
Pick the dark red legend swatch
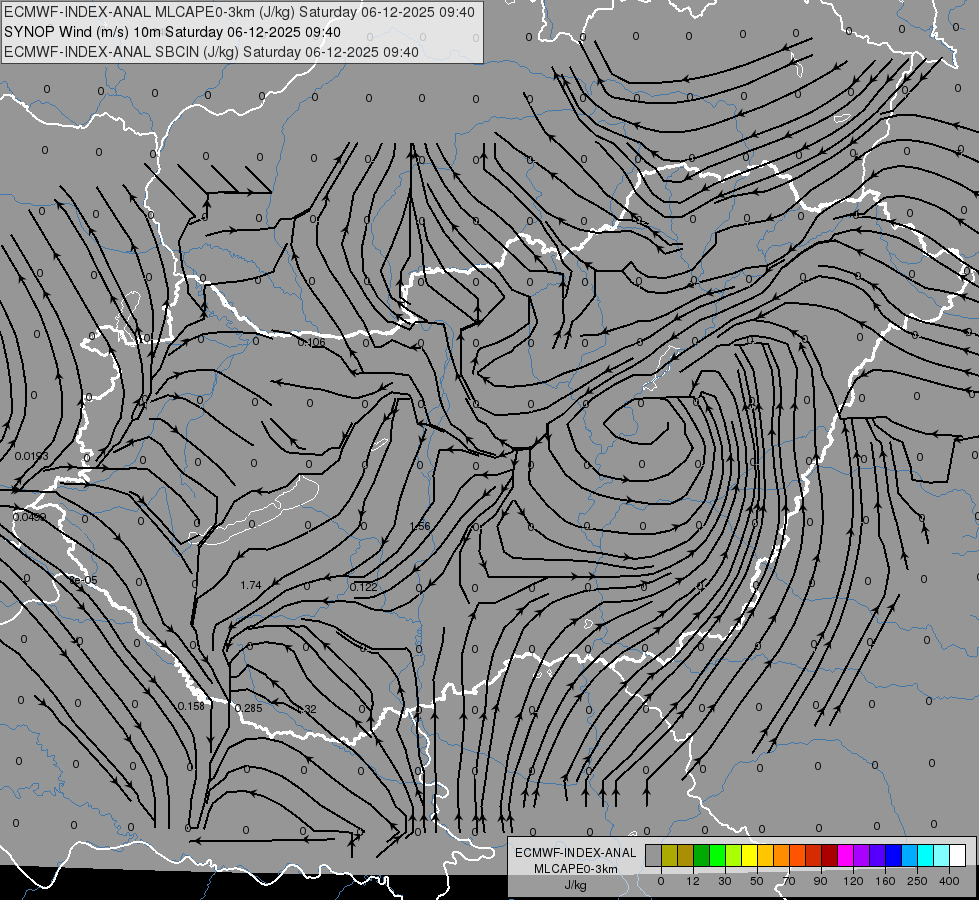tap(830, 856)
